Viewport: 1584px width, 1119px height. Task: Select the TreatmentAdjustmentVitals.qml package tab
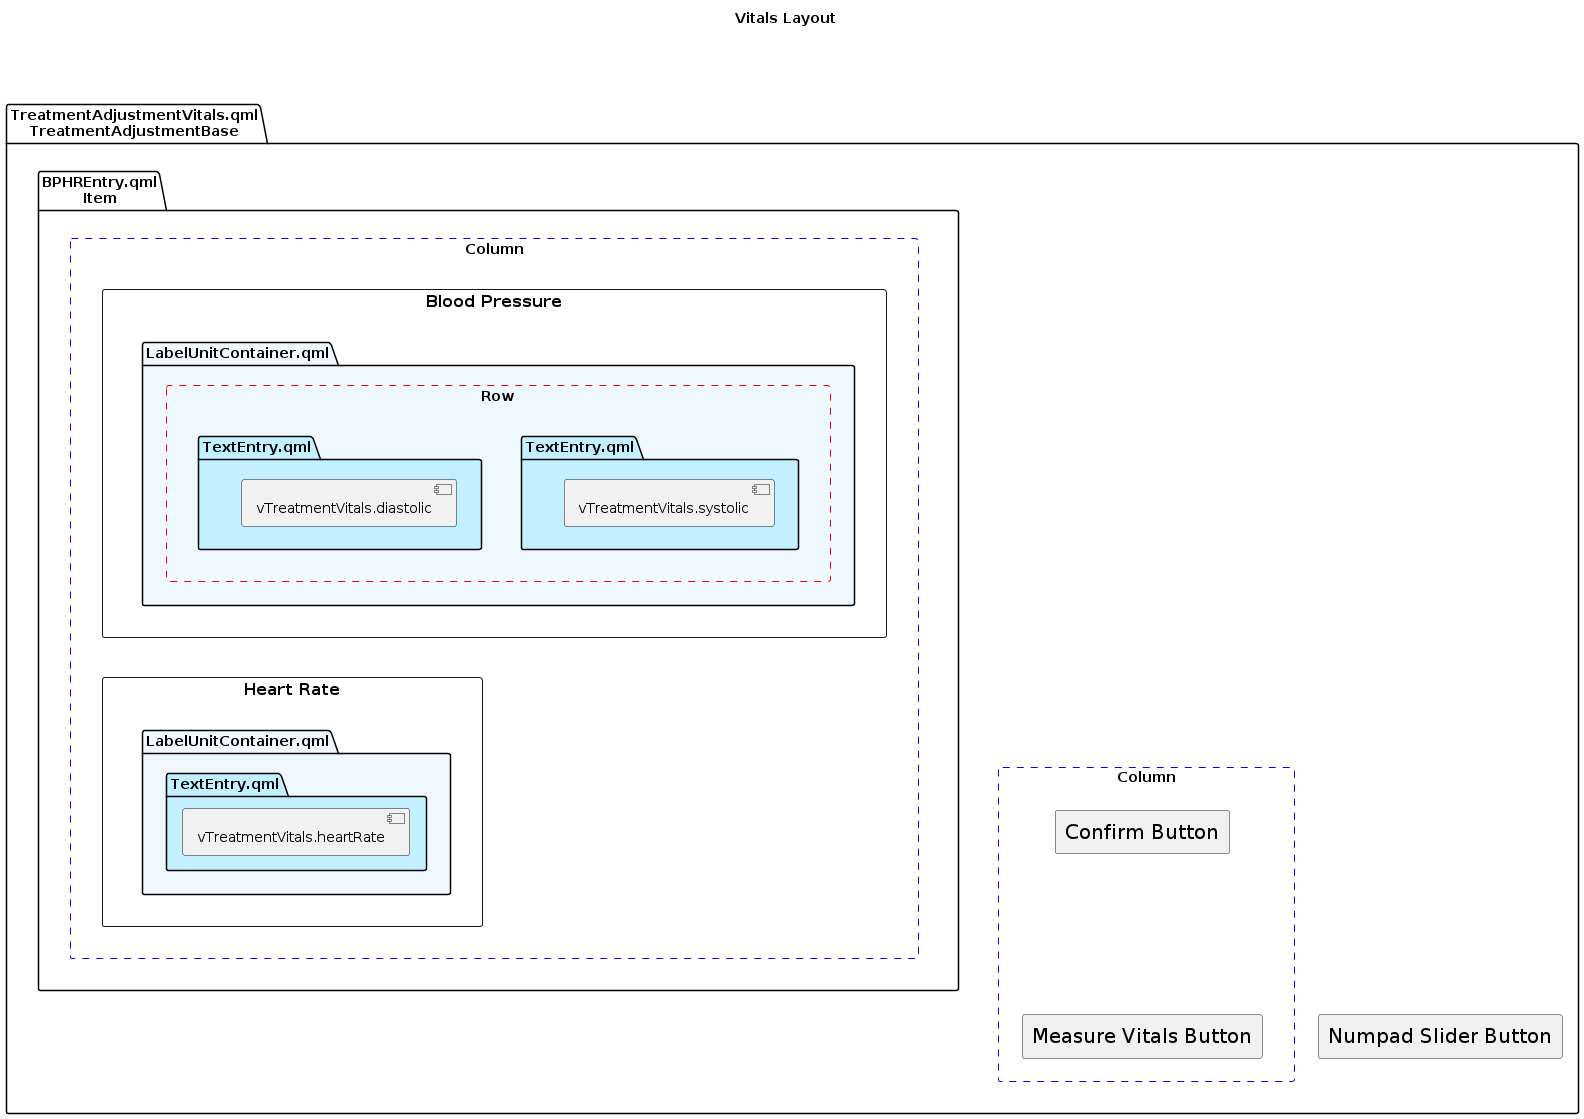pyautogui.click(x=134, y=123)
